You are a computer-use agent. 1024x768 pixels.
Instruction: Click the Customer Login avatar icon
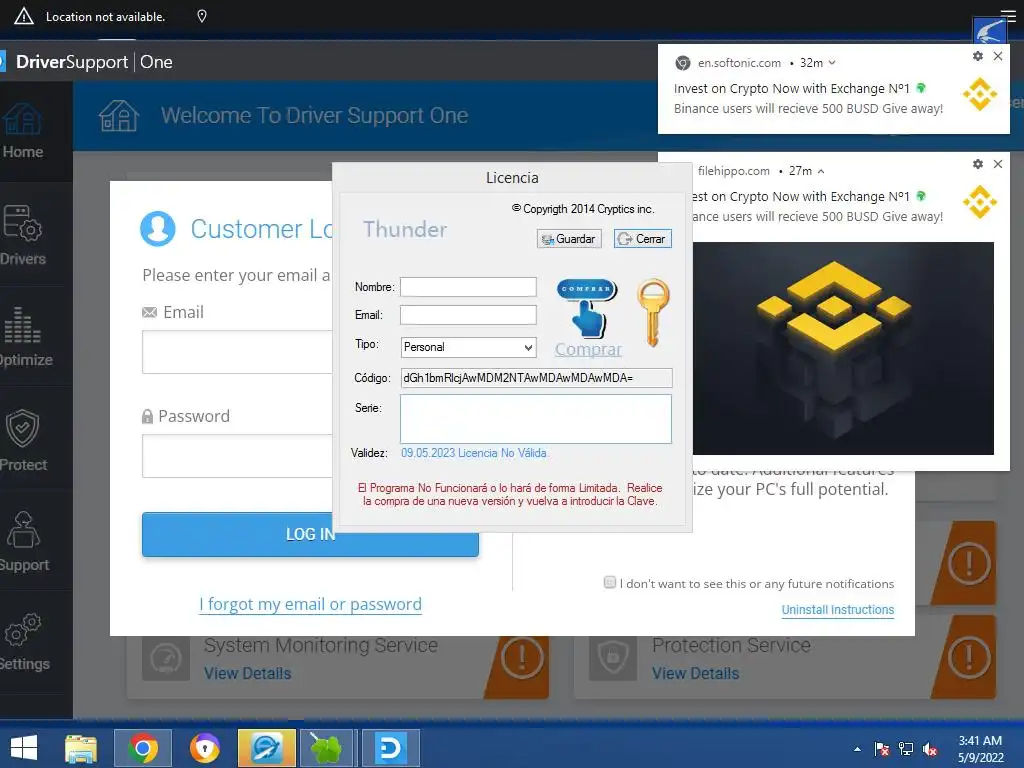click(158, 229)
